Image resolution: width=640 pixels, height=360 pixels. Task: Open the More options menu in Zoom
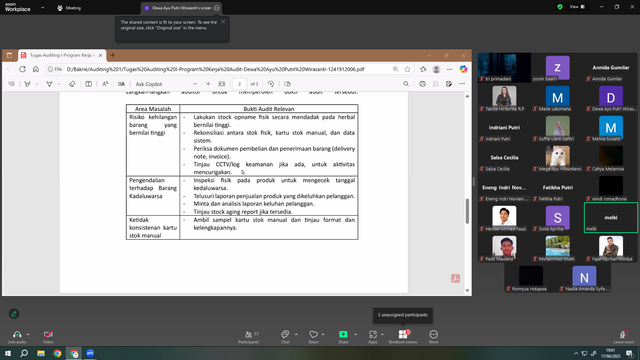(x=433, y=337)
